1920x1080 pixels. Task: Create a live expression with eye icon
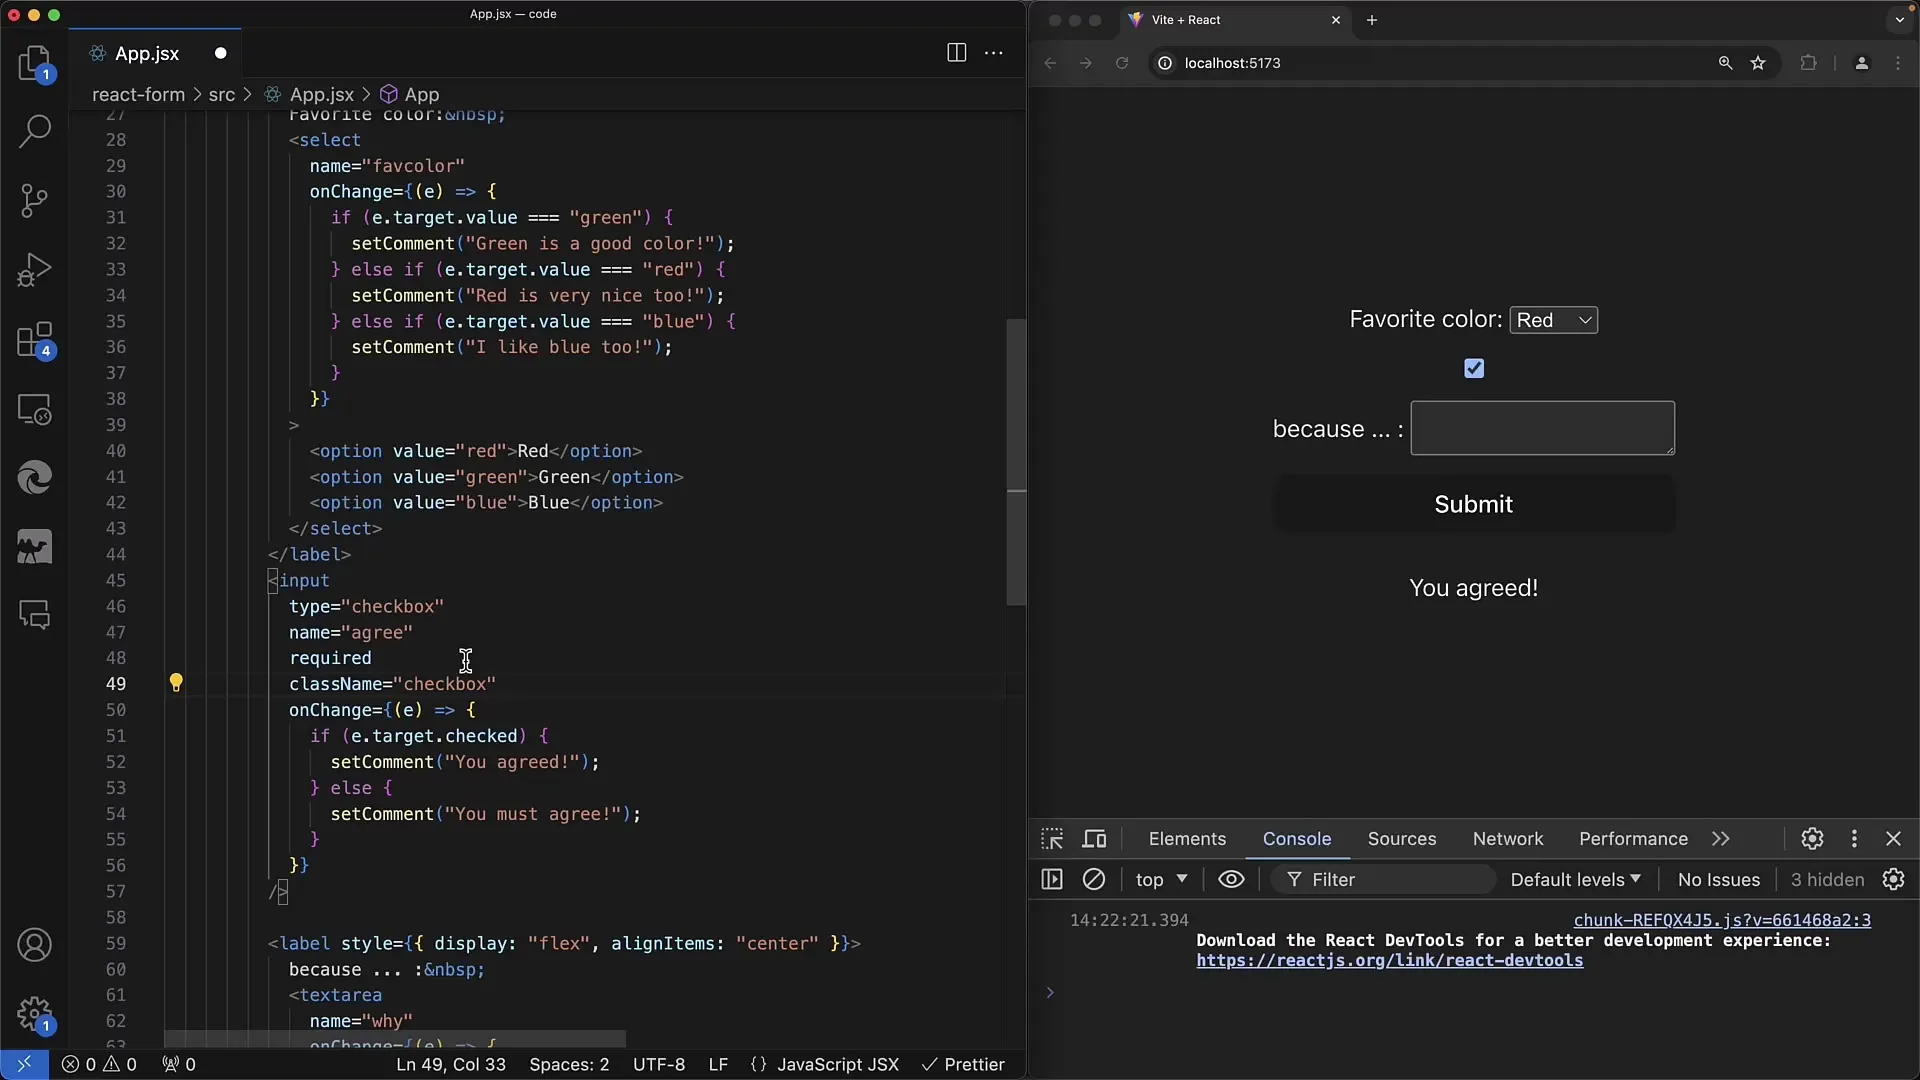pos(1231,879)
